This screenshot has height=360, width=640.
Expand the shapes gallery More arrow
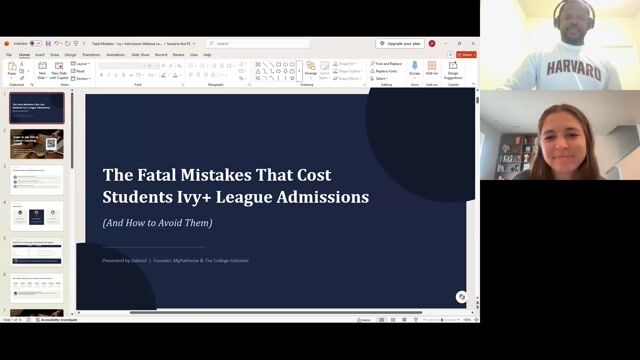point(299,71)
